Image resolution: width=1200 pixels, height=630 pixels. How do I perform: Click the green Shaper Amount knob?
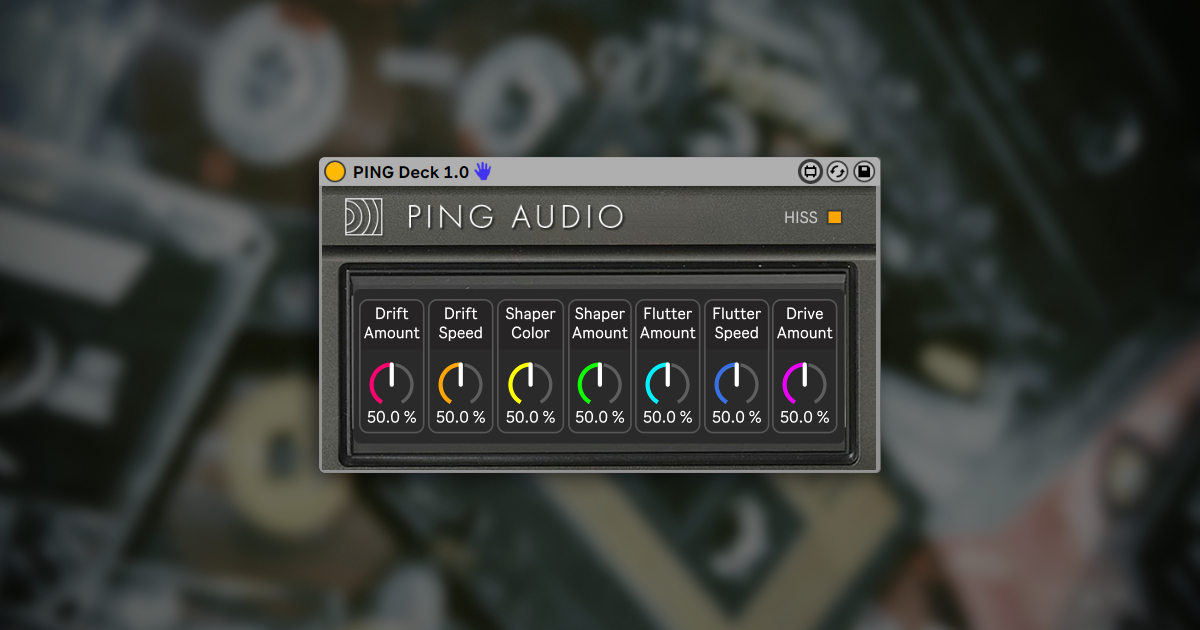[599, 384]
